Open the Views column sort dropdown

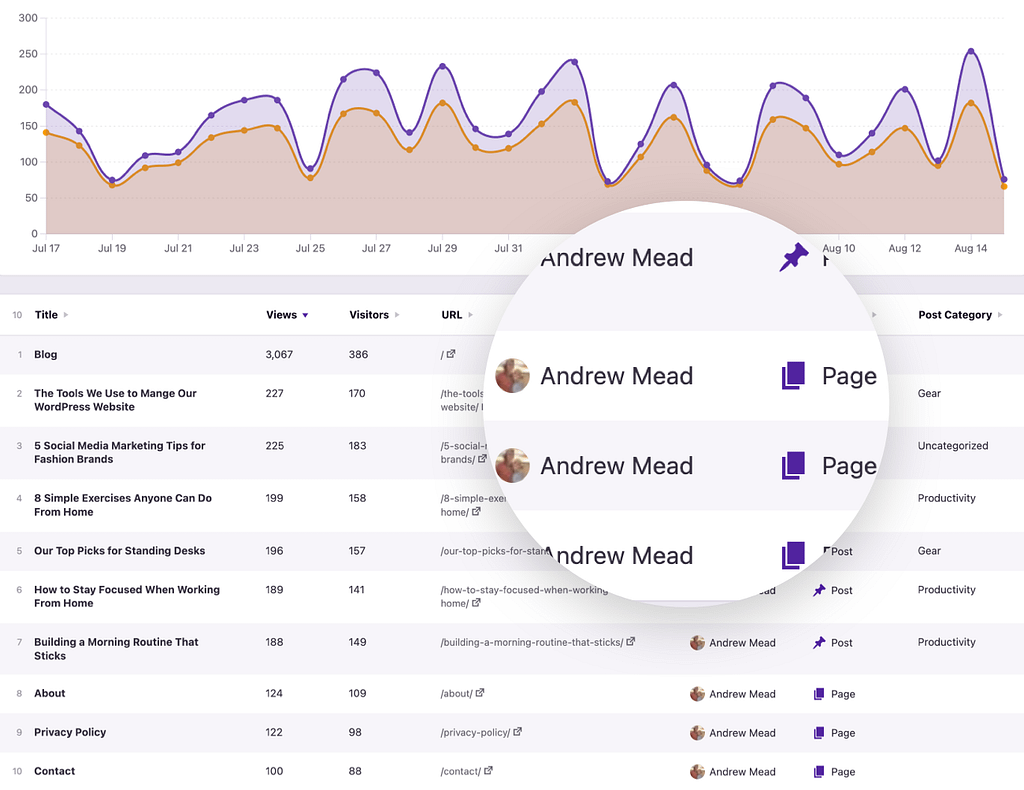[x=303, y=314]
